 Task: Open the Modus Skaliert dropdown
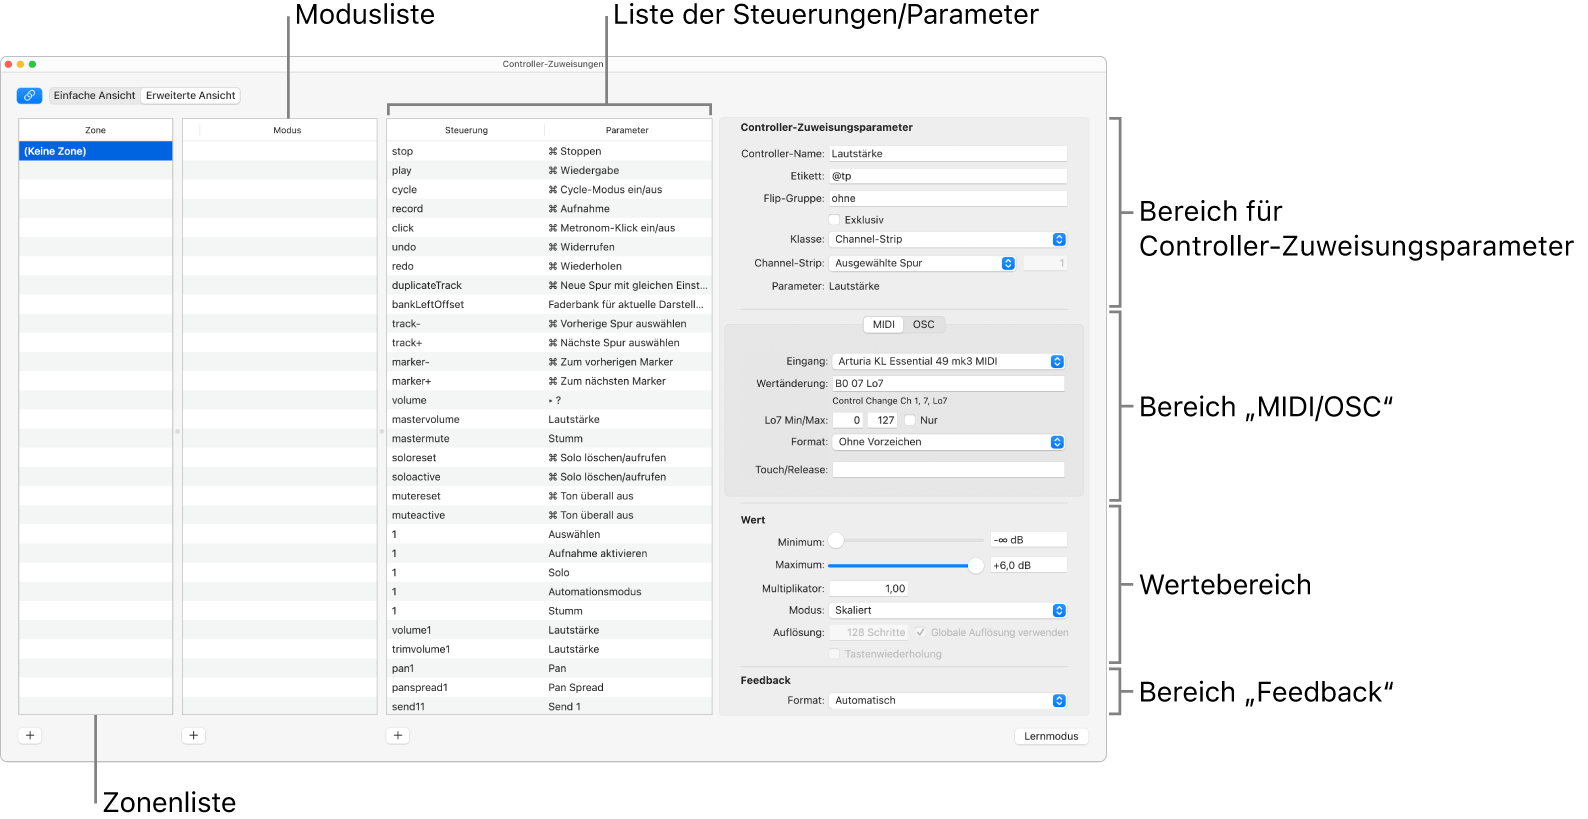point(948,610)
